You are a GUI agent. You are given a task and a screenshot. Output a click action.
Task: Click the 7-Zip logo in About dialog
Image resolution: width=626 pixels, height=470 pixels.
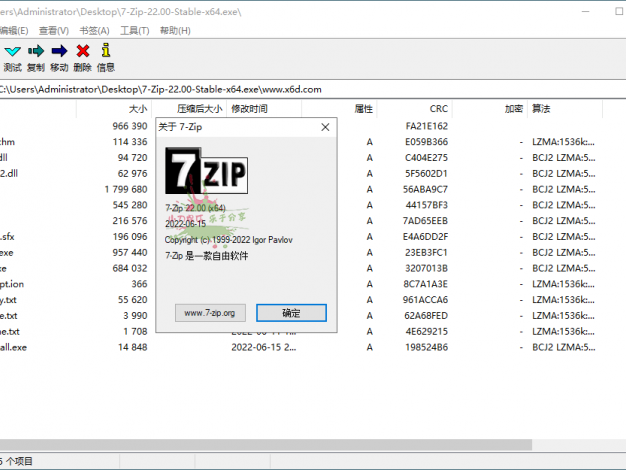pyautogui.click(x=206, y=171)
